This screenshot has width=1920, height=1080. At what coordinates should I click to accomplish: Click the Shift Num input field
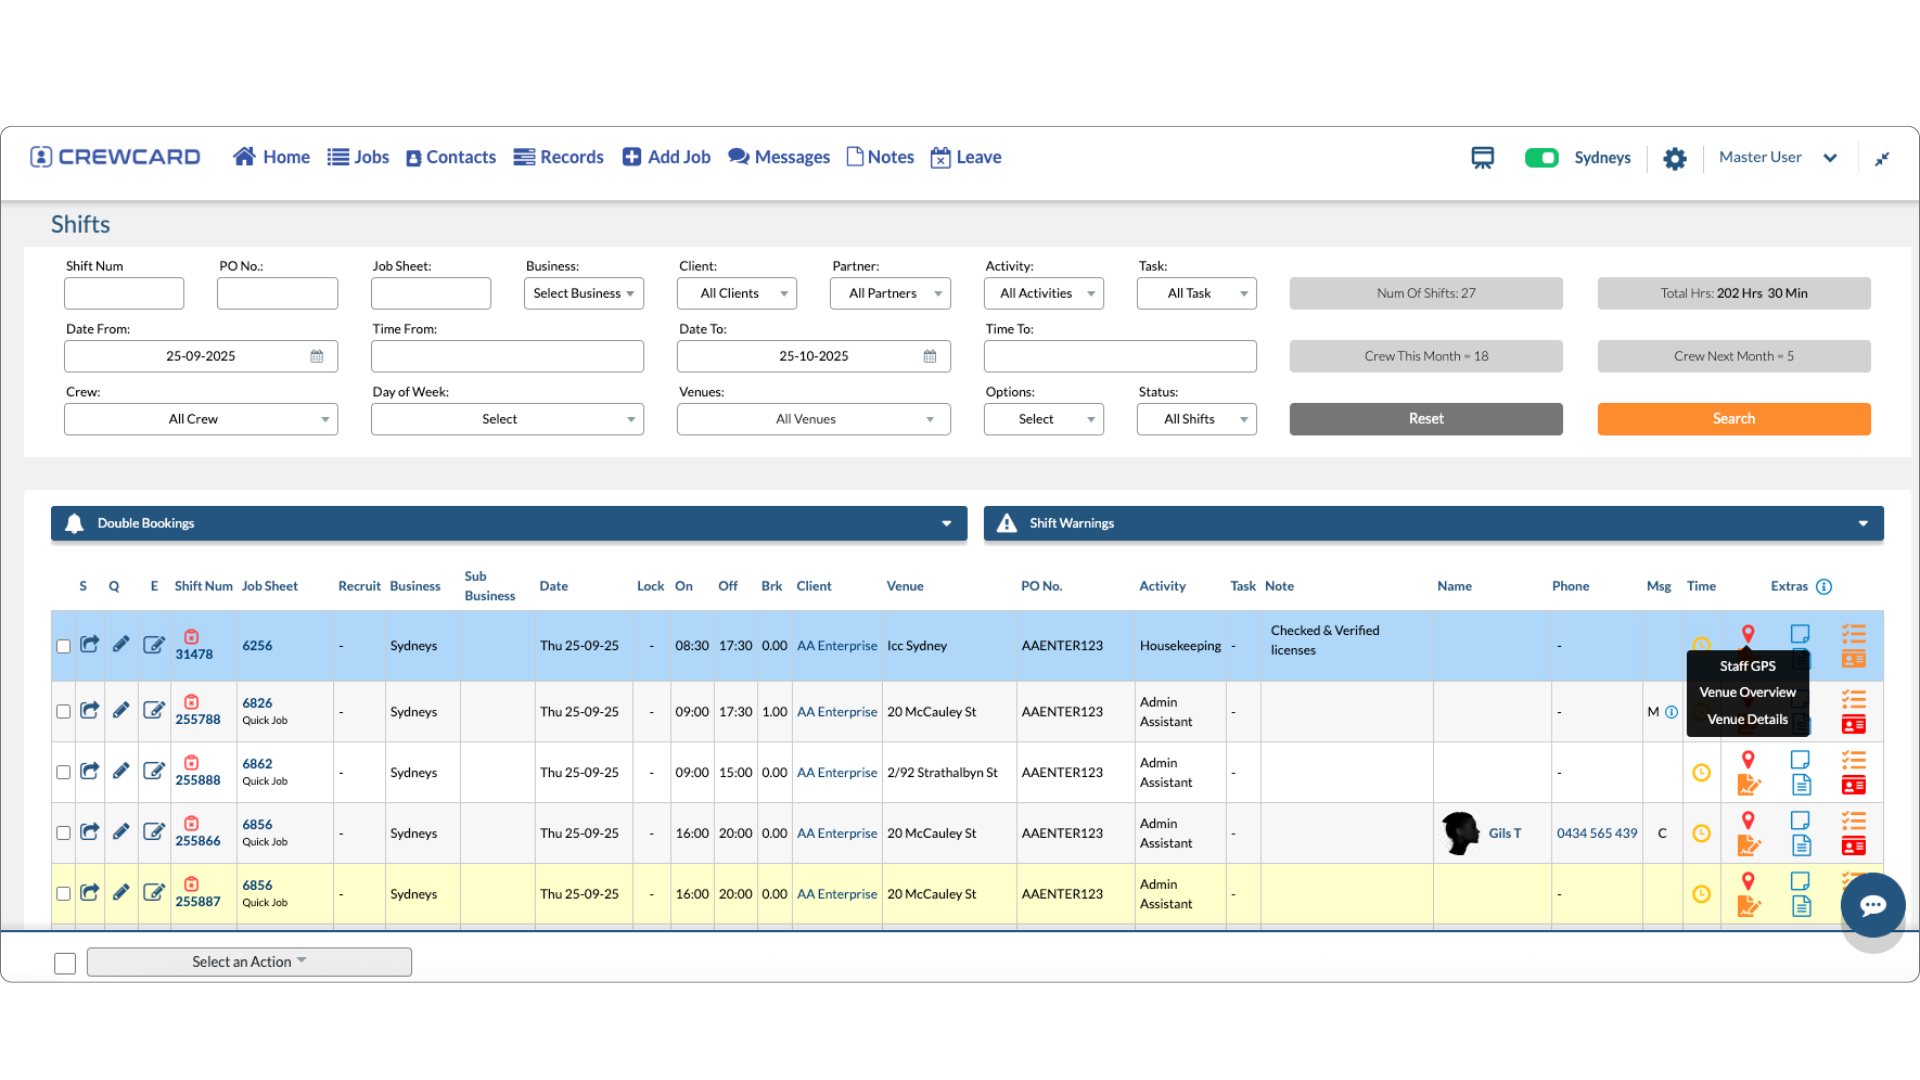[124, 293]
